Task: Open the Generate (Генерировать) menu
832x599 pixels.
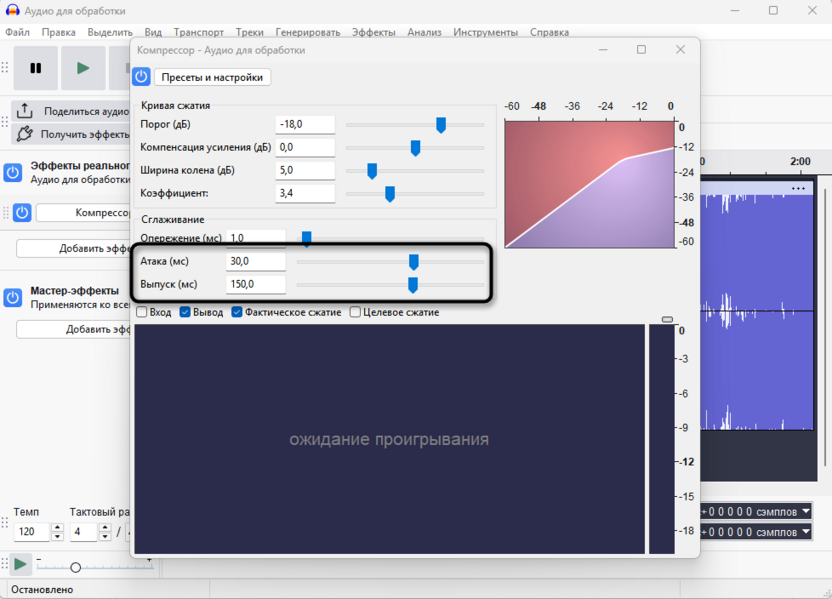Action: click(308, 32)
